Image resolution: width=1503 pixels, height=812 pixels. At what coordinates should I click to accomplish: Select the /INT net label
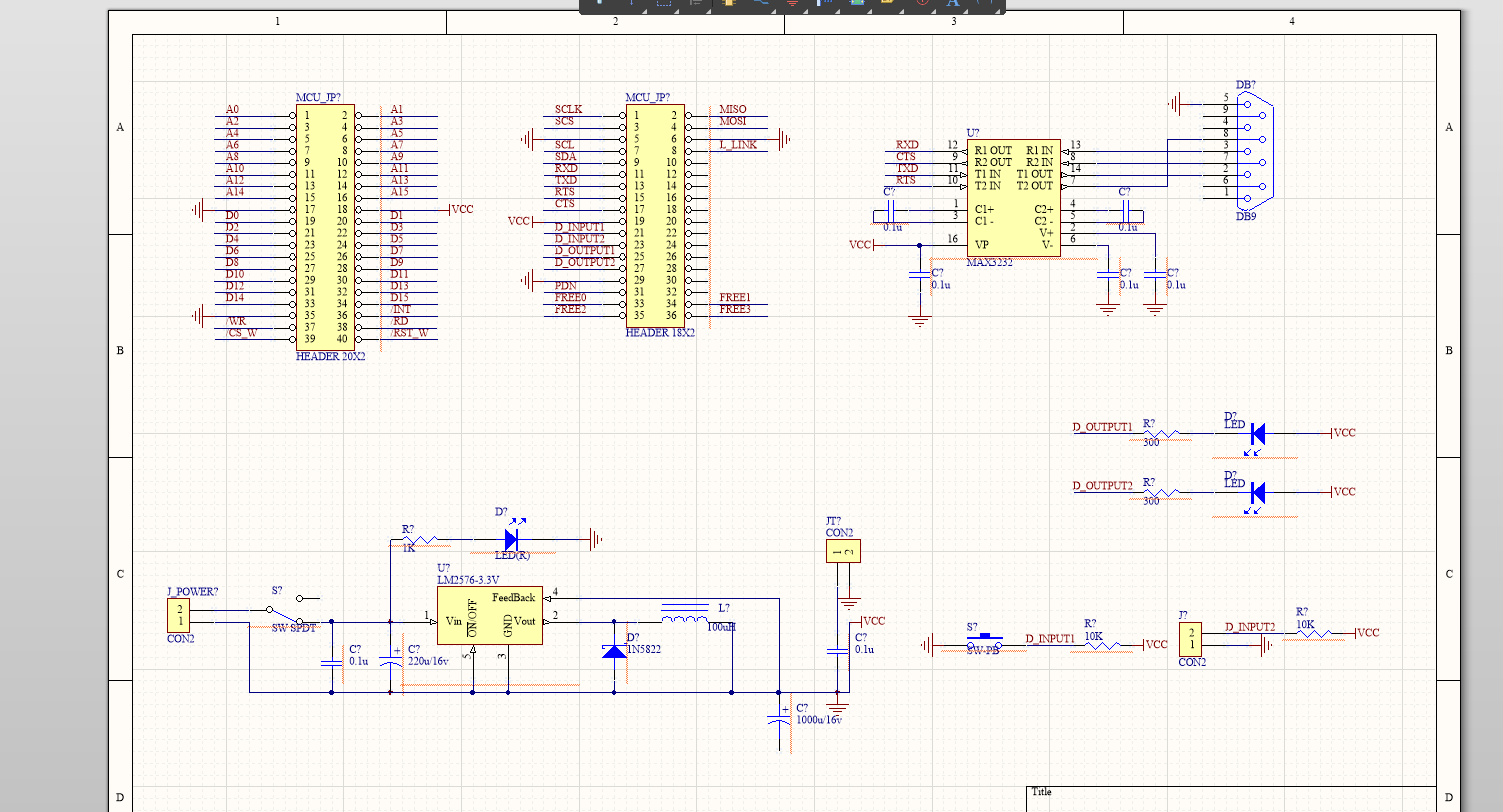[x=400, y=309]
